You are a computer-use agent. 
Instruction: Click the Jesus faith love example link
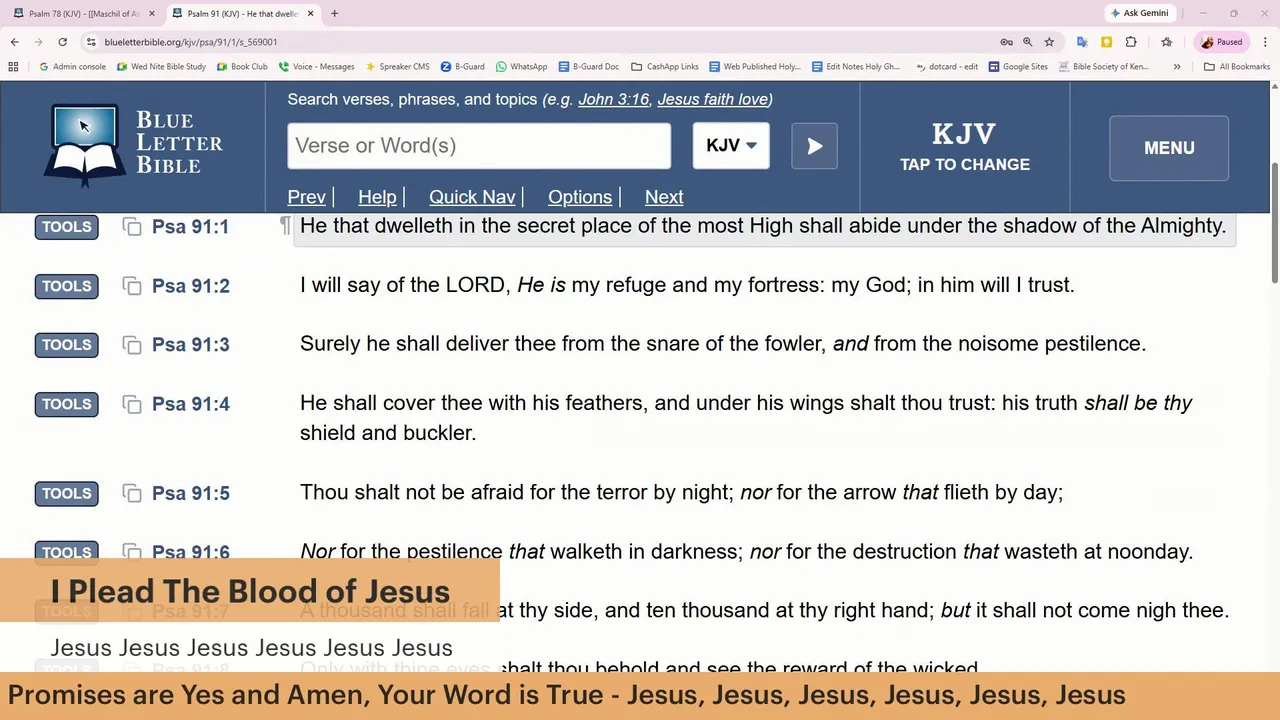[713, 99]
